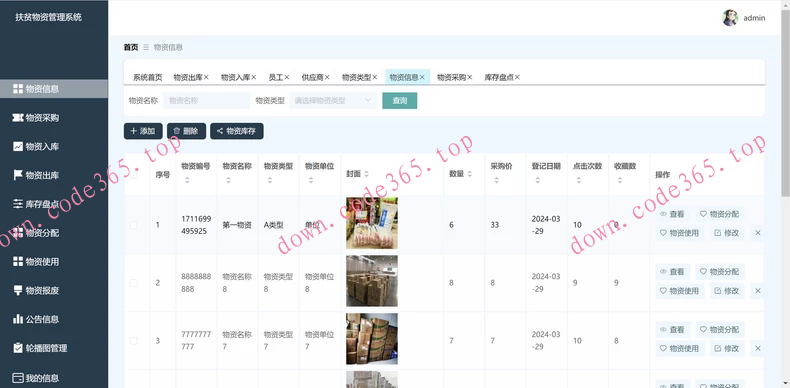
Task: Open 物资信息 in the sidebar
Action: tap(54, 89)
